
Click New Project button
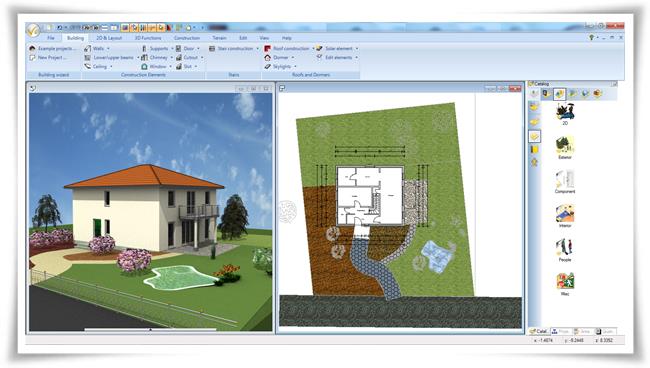pos(48,58)
